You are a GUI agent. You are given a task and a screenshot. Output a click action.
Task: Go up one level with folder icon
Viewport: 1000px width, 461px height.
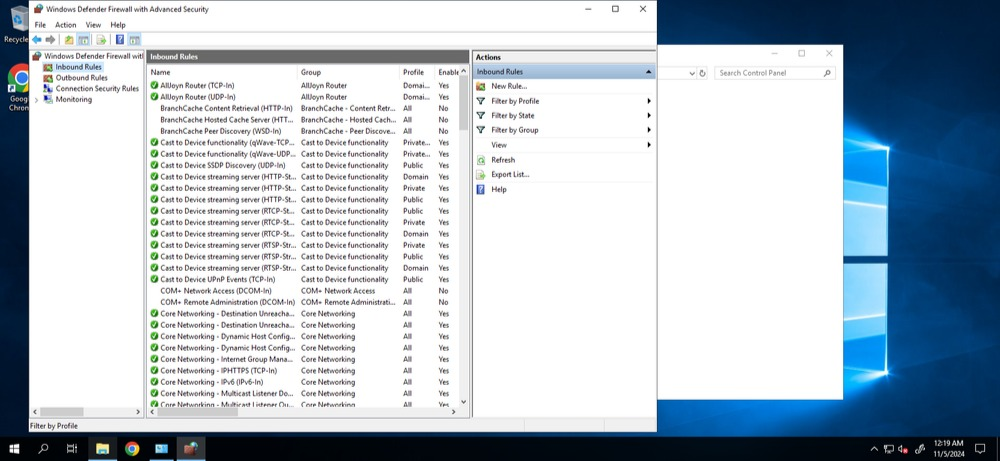pyautogui.click(x=69, y=40)
